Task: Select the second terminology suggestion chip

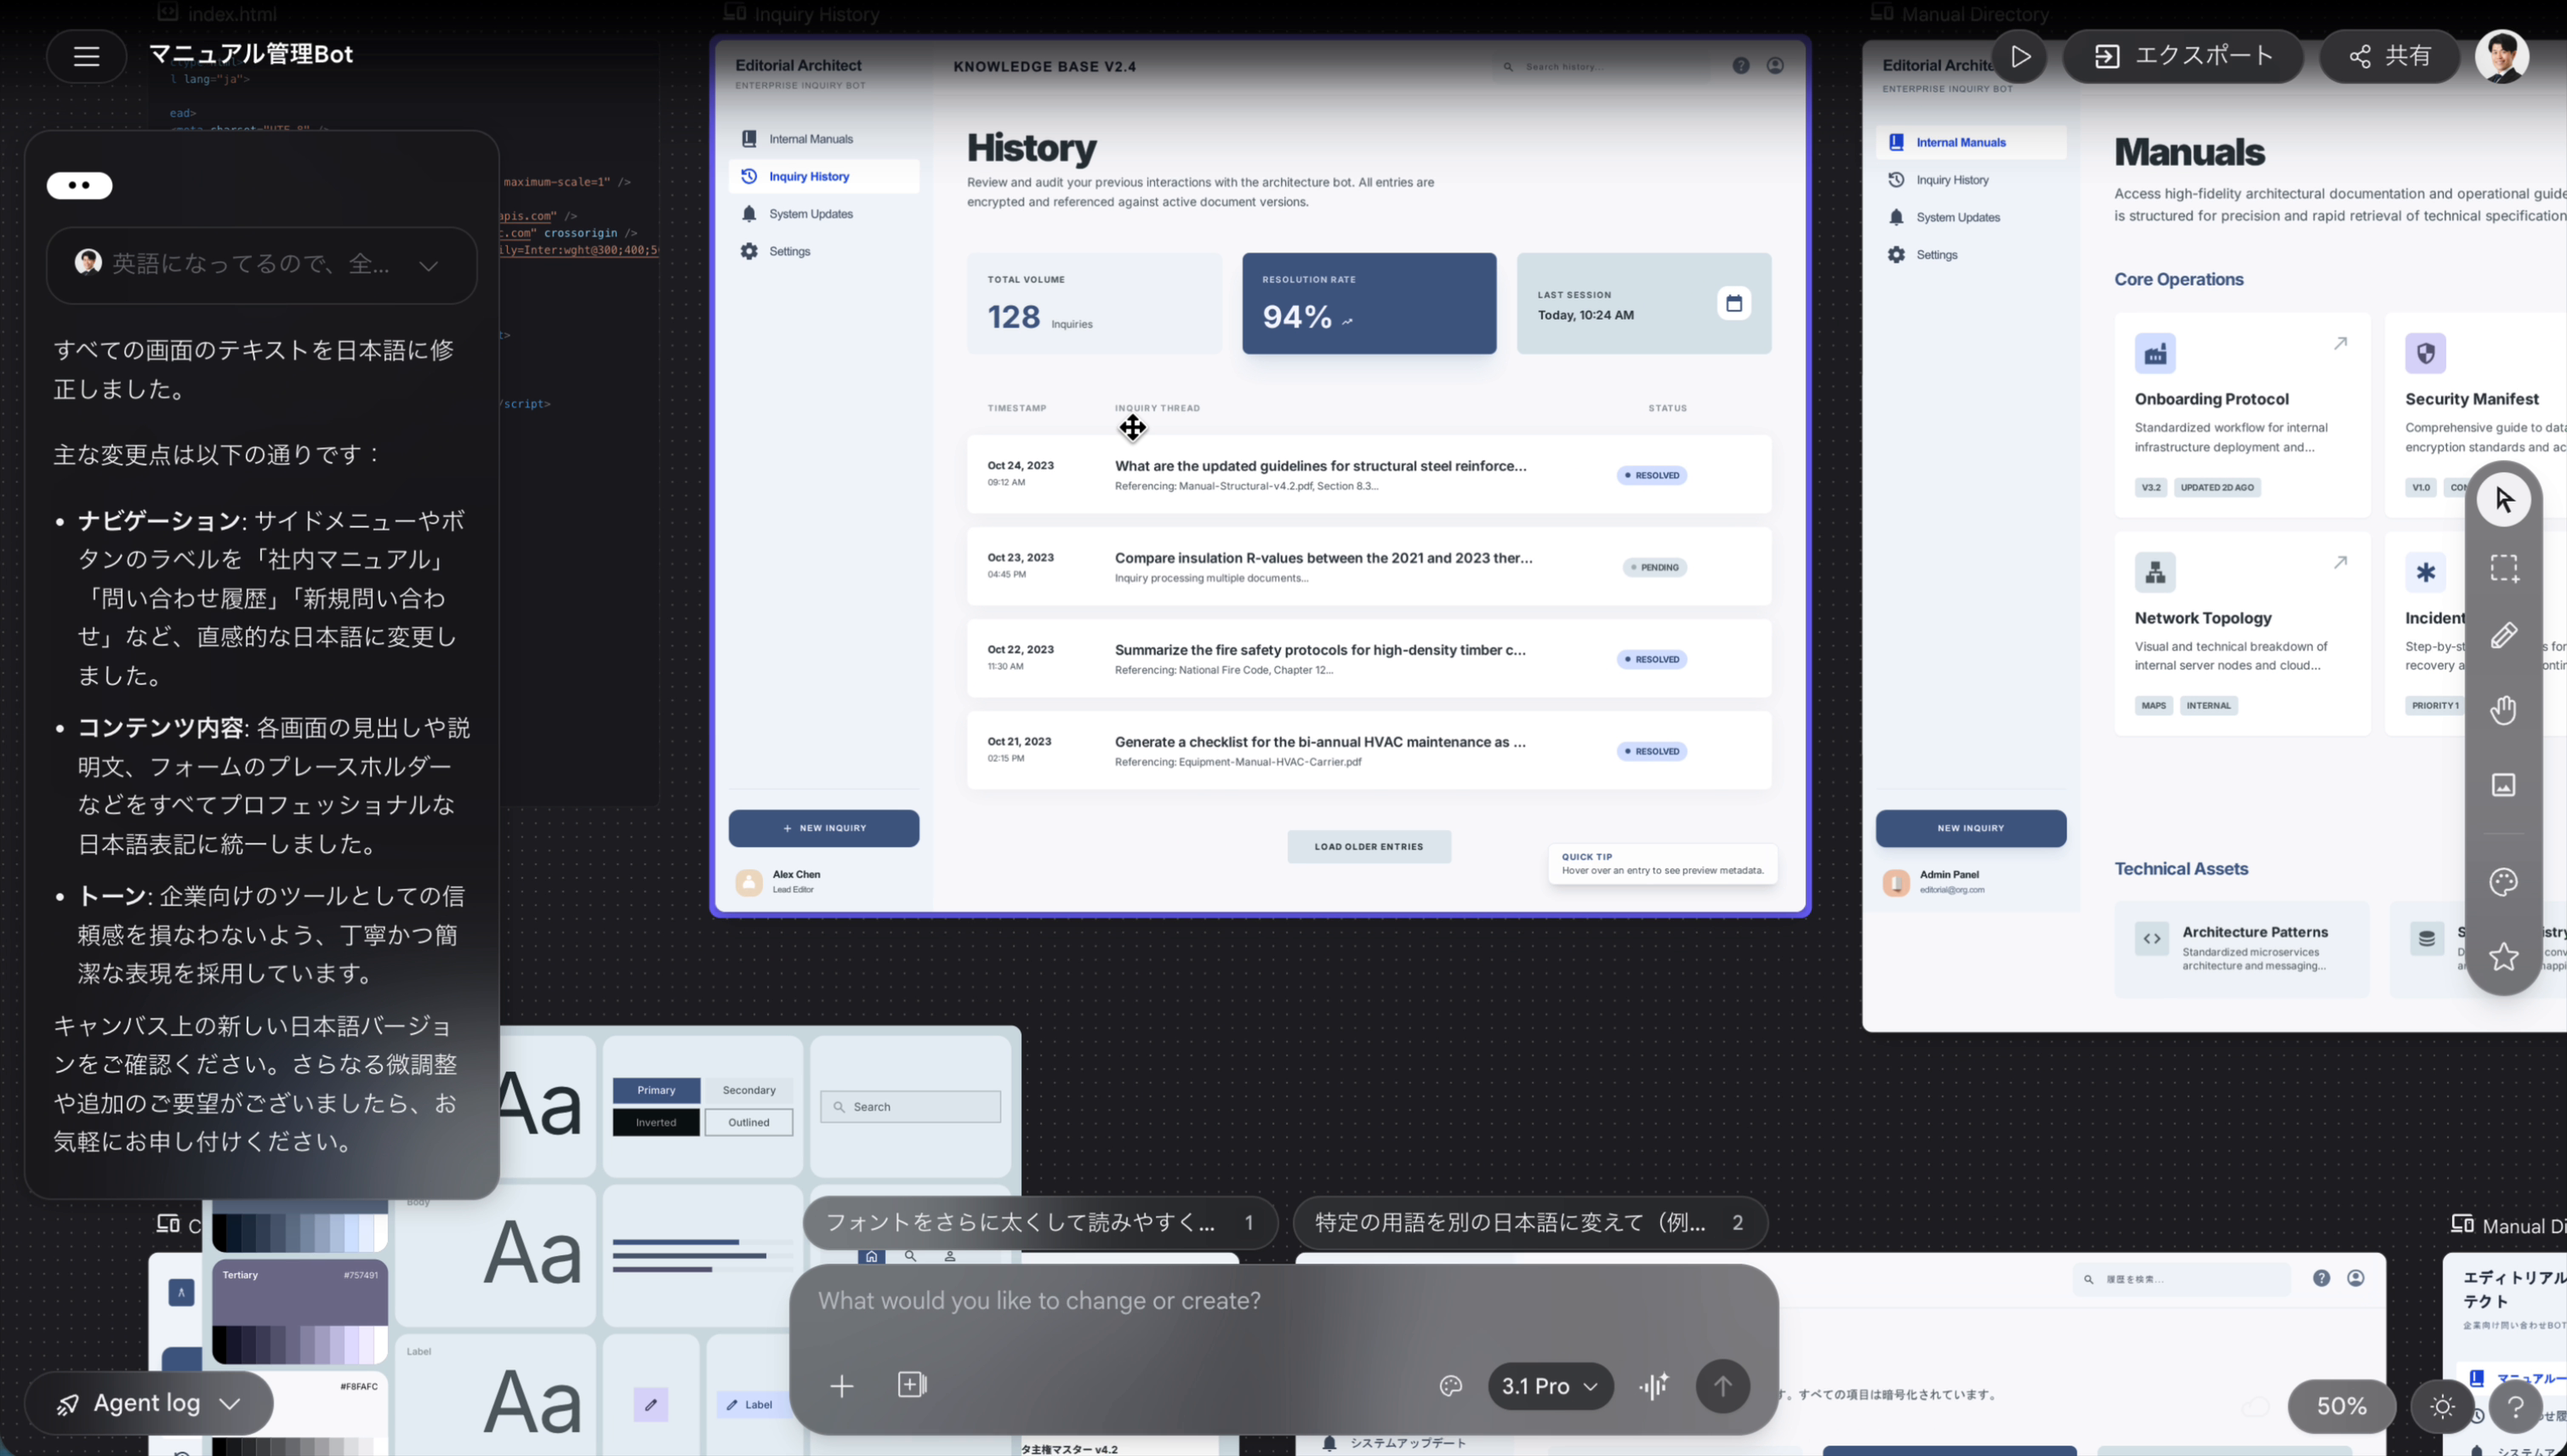Action: click(x=1529, y=1222)
